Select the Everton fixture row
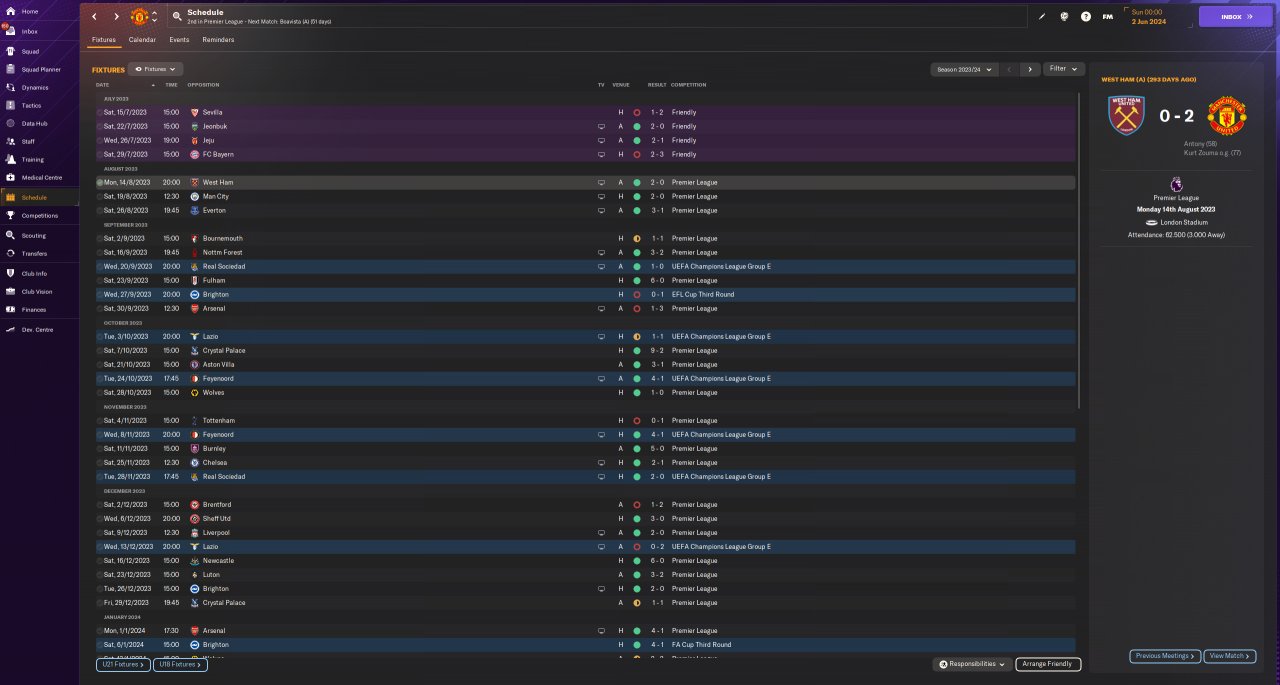Image resolution: width=1280 pixels, height=685 pixels. tap(585, 211)
